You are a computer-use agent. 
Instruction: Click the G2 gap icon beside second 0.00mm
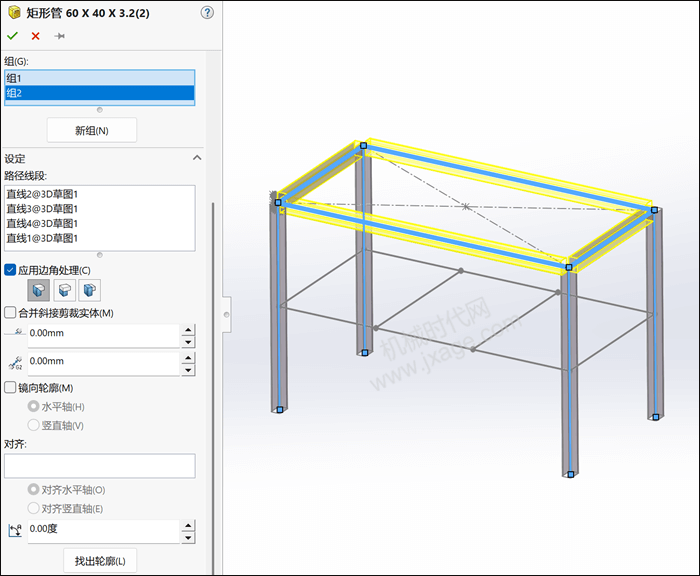pos(15,363)
